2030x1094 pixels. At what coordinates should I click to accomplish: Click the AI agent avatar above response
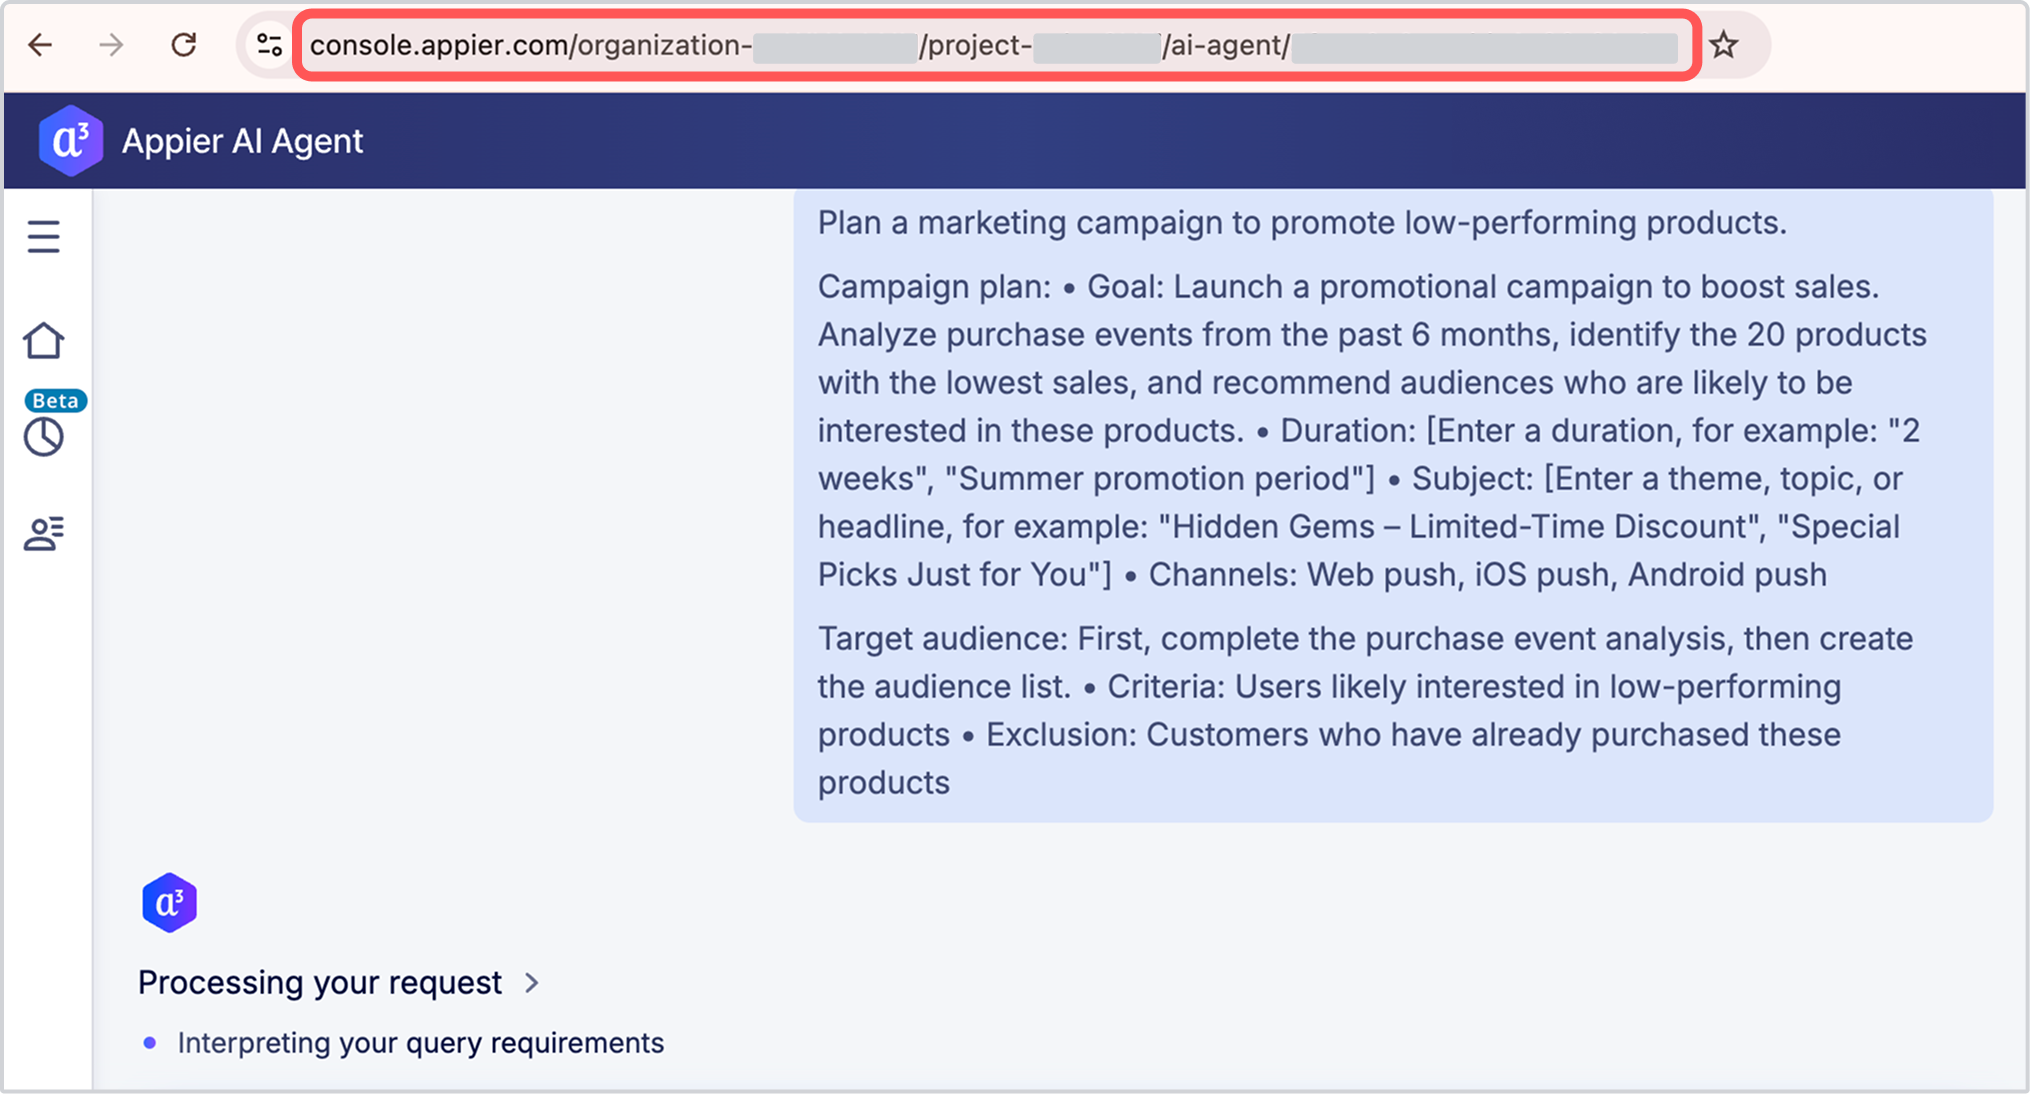[x=169, y=903]
